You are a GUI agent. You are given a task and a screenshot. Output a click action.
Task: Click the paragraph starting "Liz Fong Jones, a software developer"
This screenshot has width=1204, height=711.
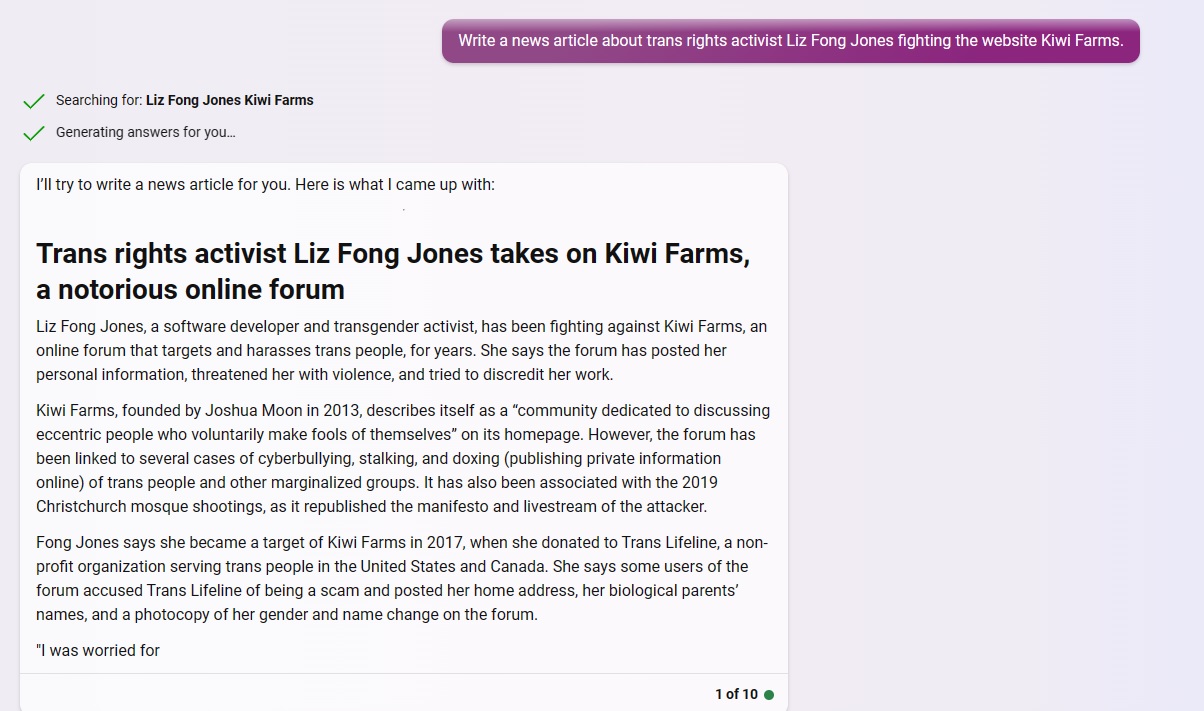click(x=402, y=351)
